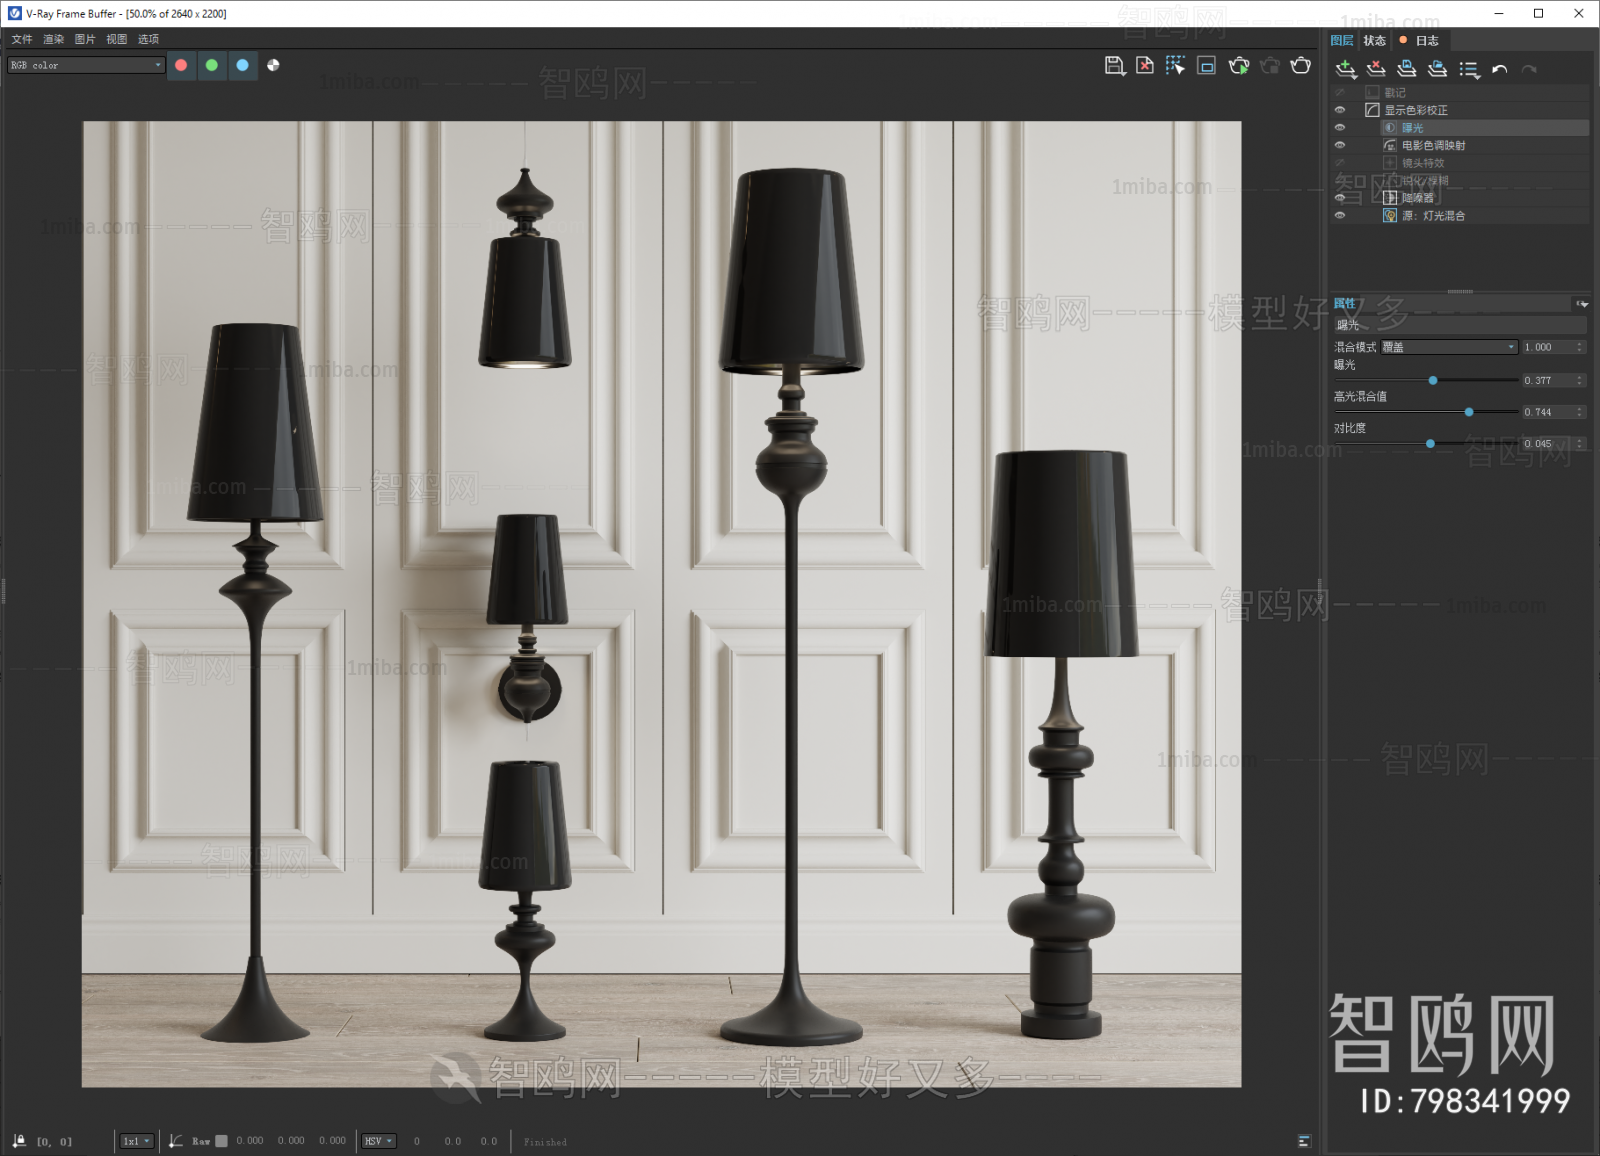1600x1156 pixels.
Task: Enable follow mouse render tracking
Action: click(1175, 66)
